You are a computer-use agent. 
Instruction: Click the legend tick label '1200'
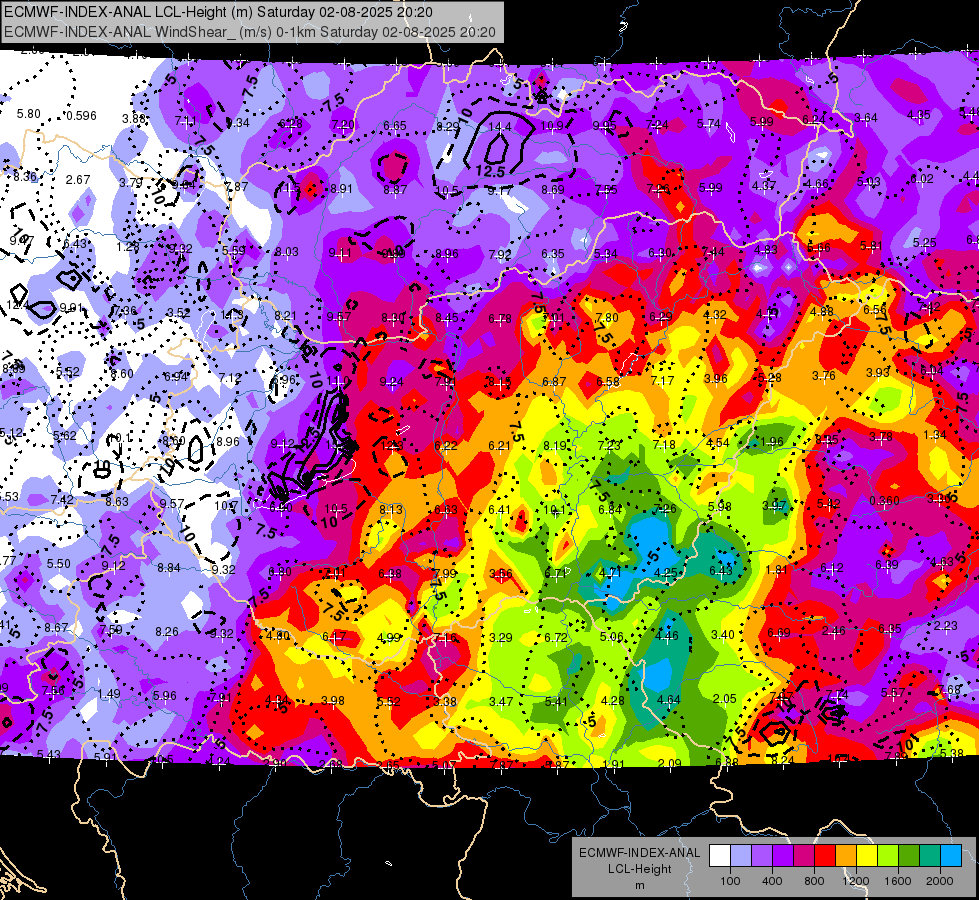pos(855,881)
